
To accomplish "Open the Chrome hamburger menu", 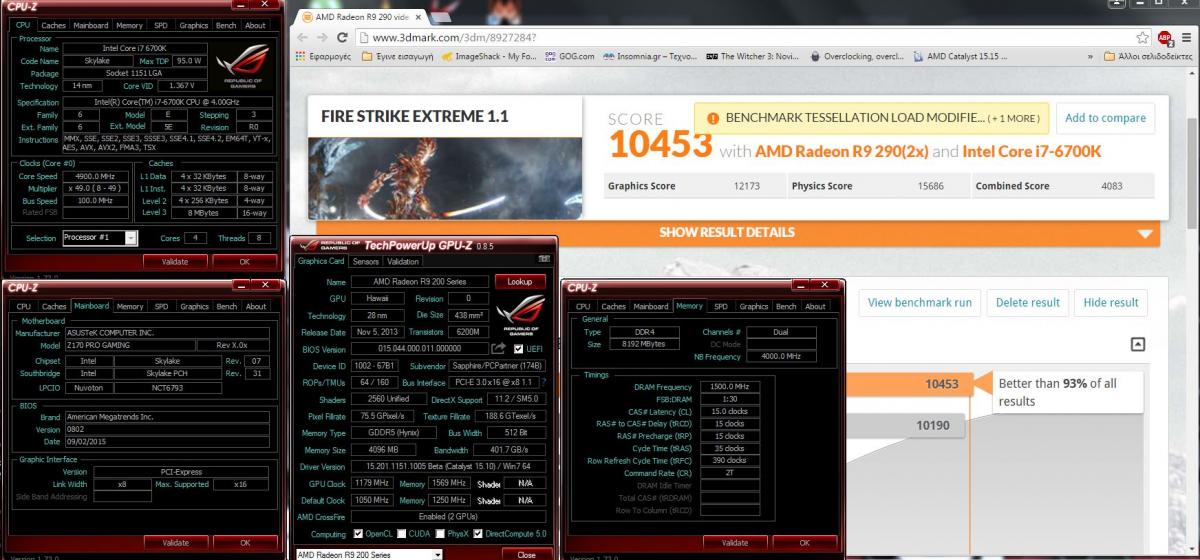I will 1185,38.
